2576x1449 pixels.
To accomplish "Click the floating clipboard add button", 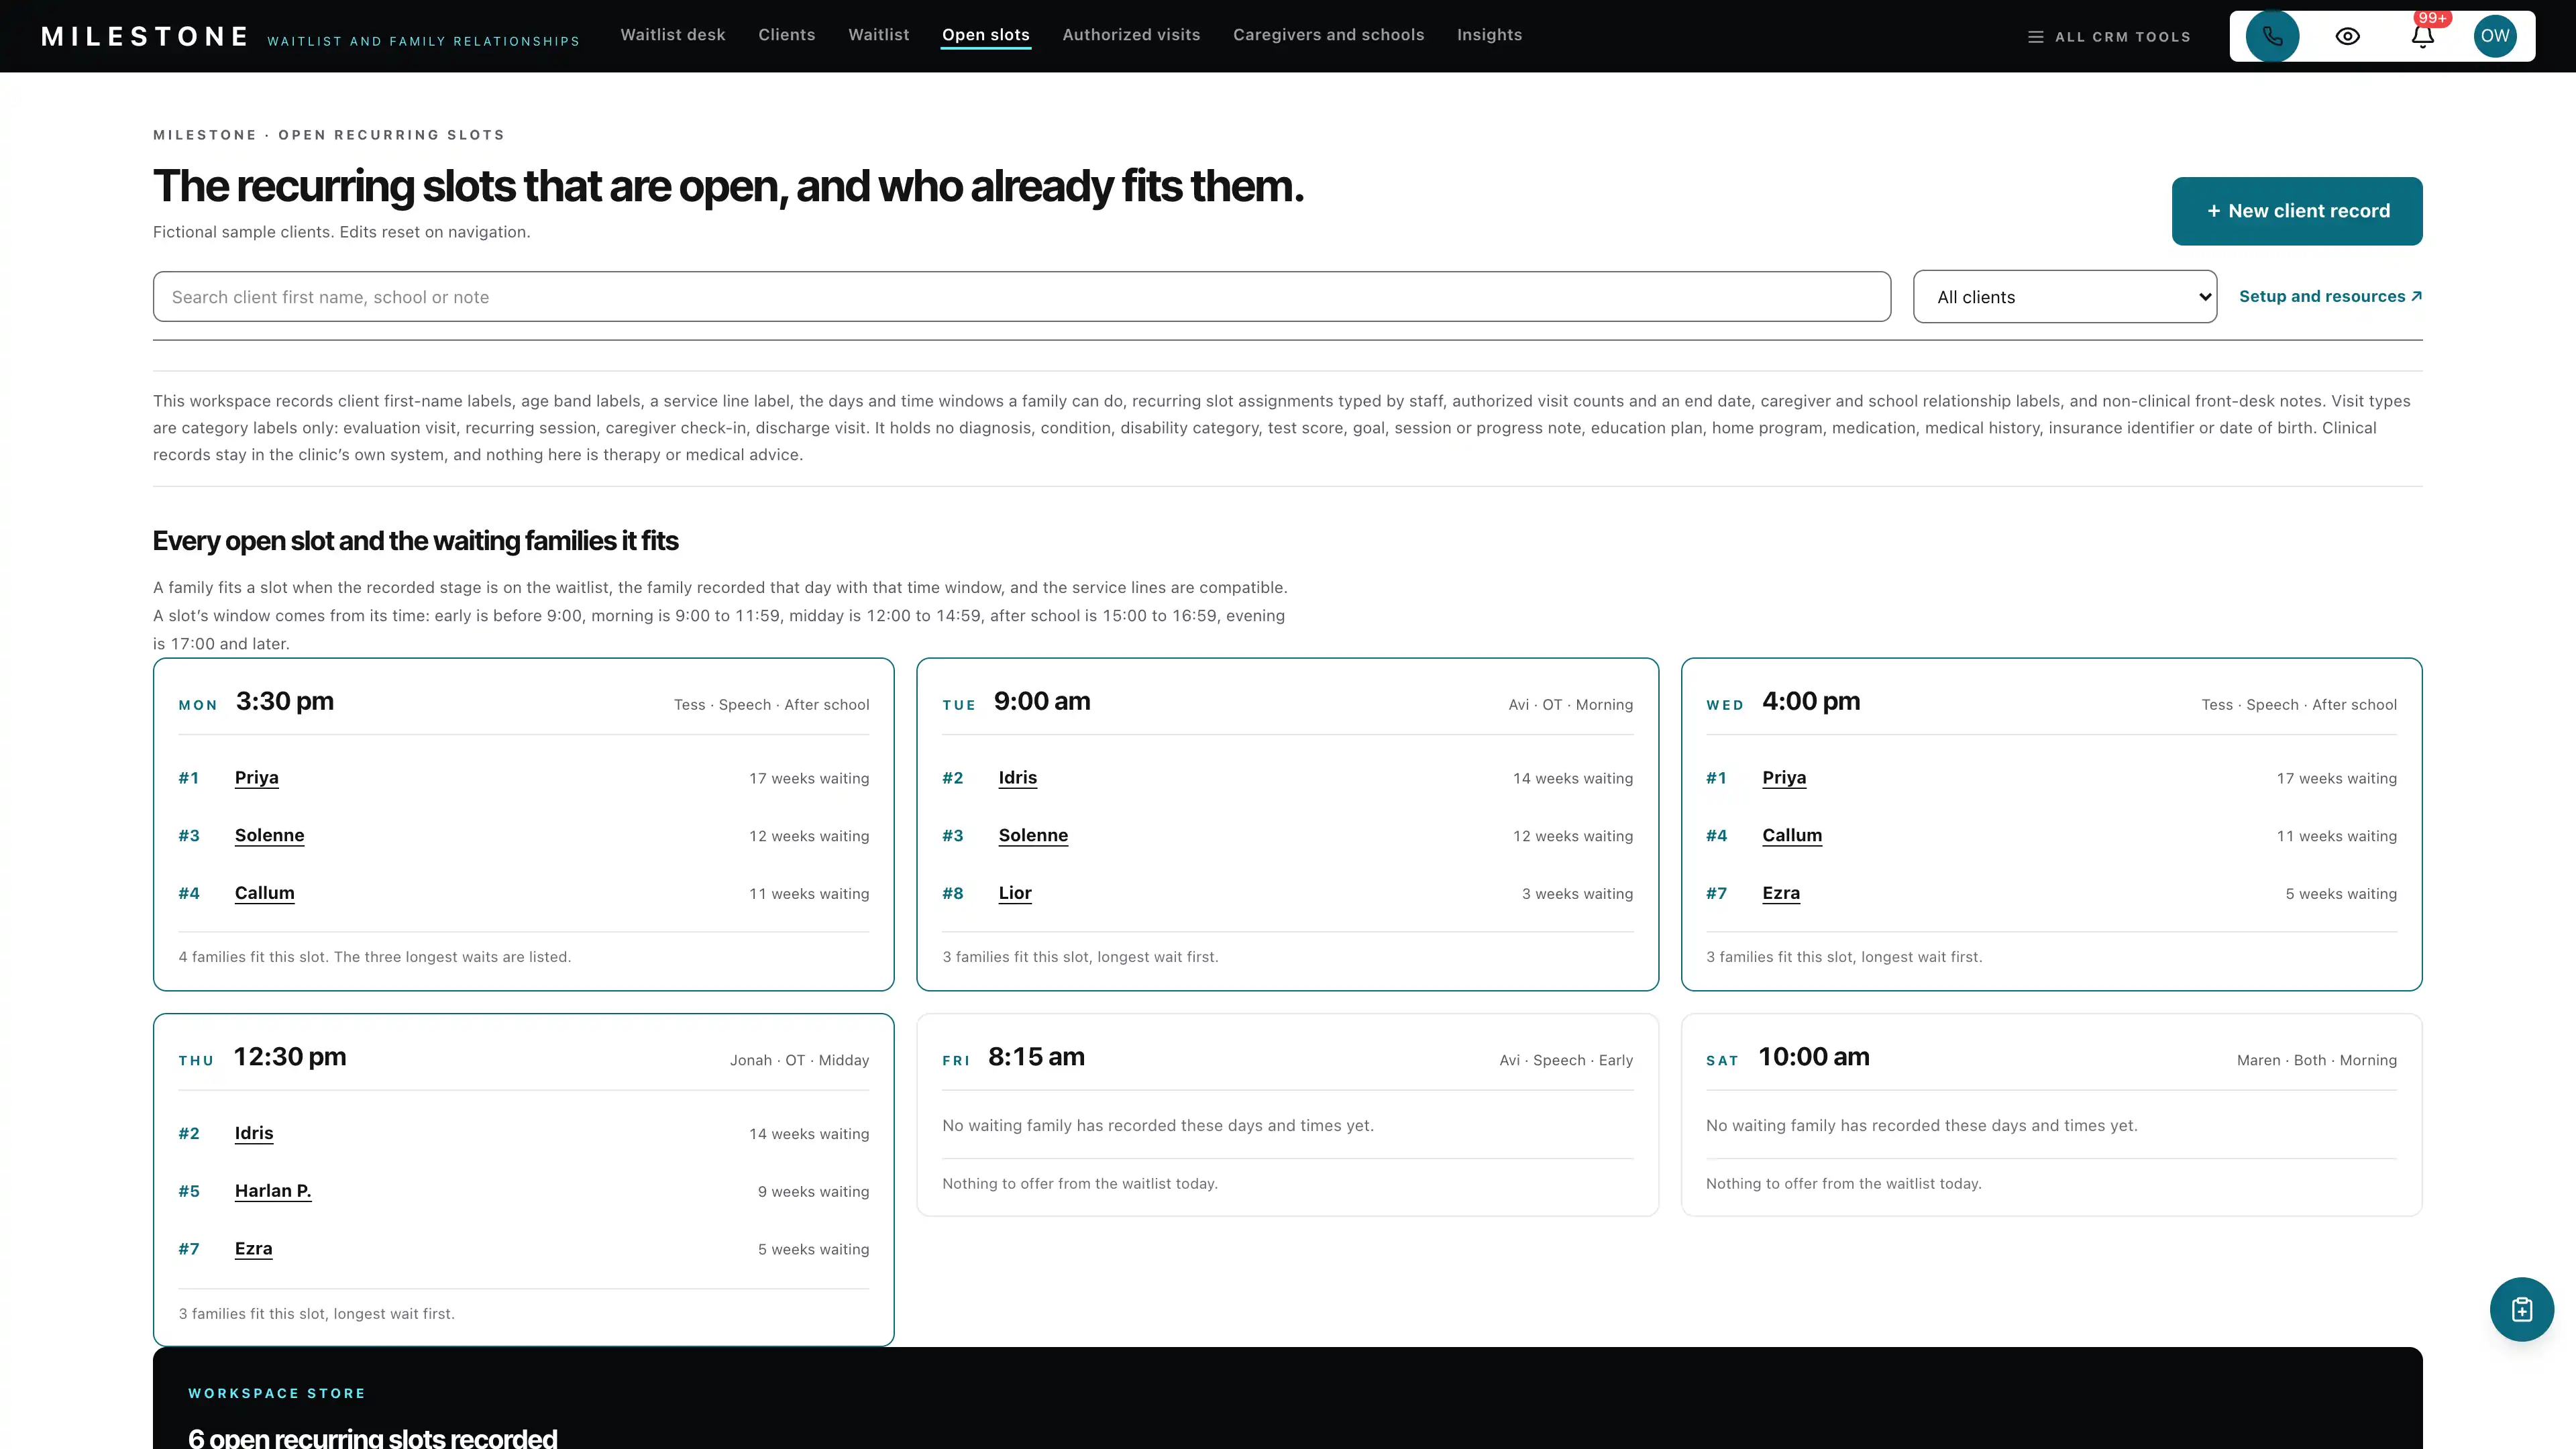I will click(x=2521, y=1309).
